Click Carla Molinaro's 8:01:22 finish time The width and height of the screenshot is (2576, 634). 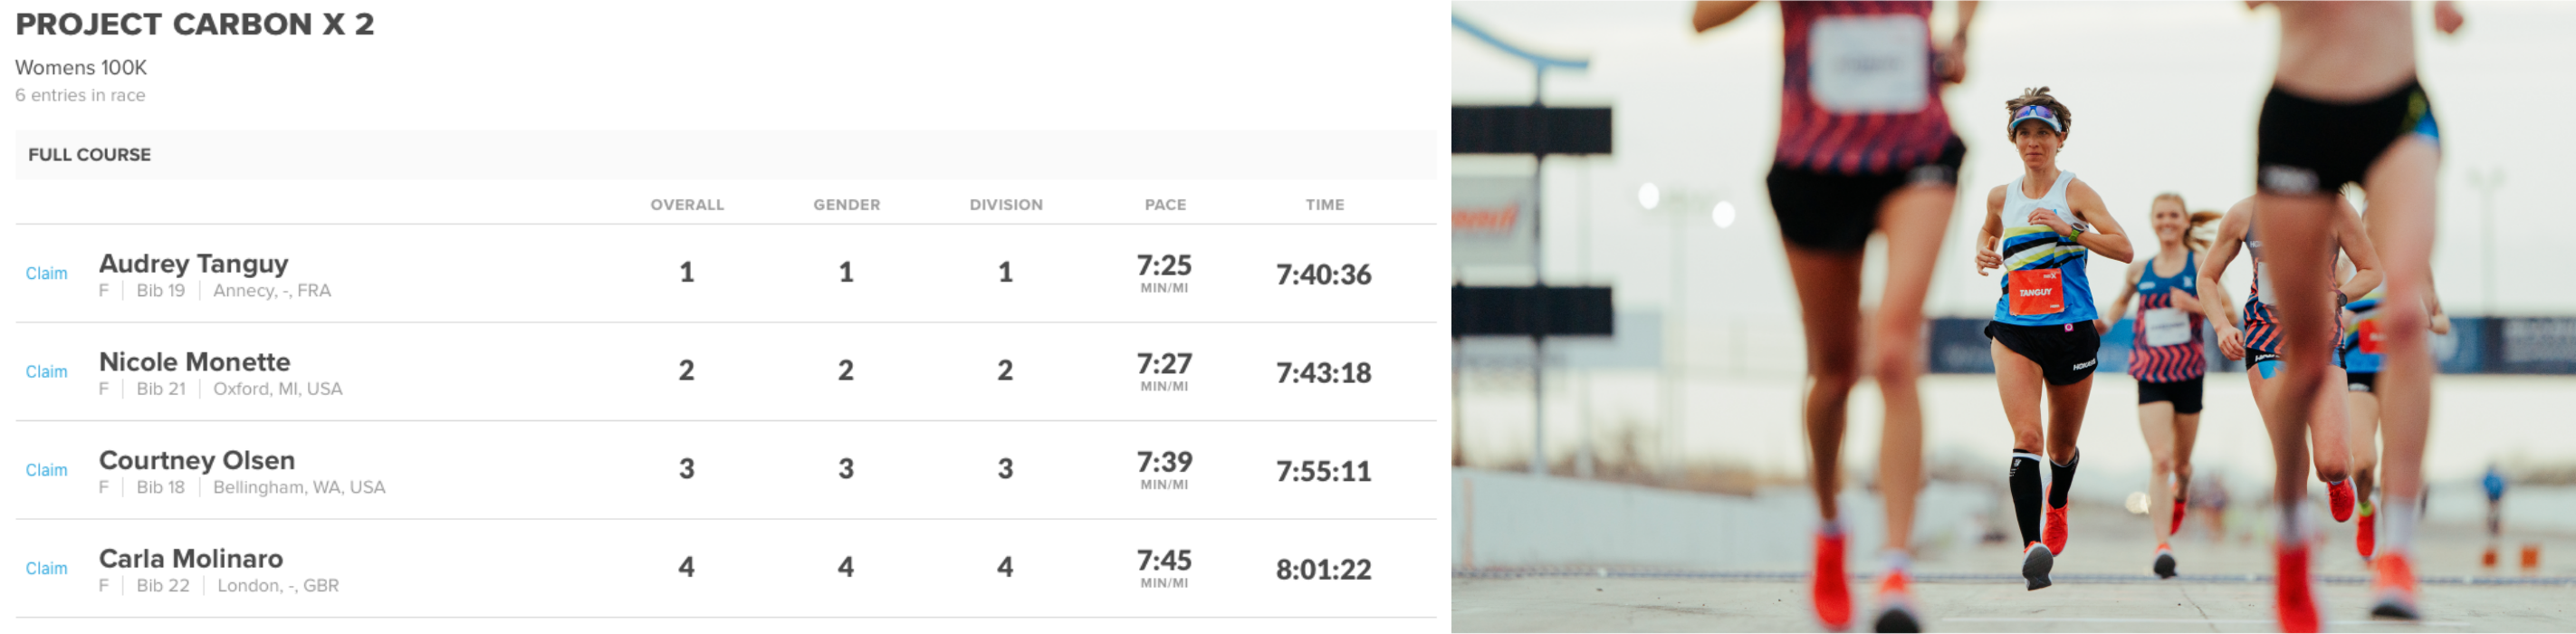[x=1323, y=569]
